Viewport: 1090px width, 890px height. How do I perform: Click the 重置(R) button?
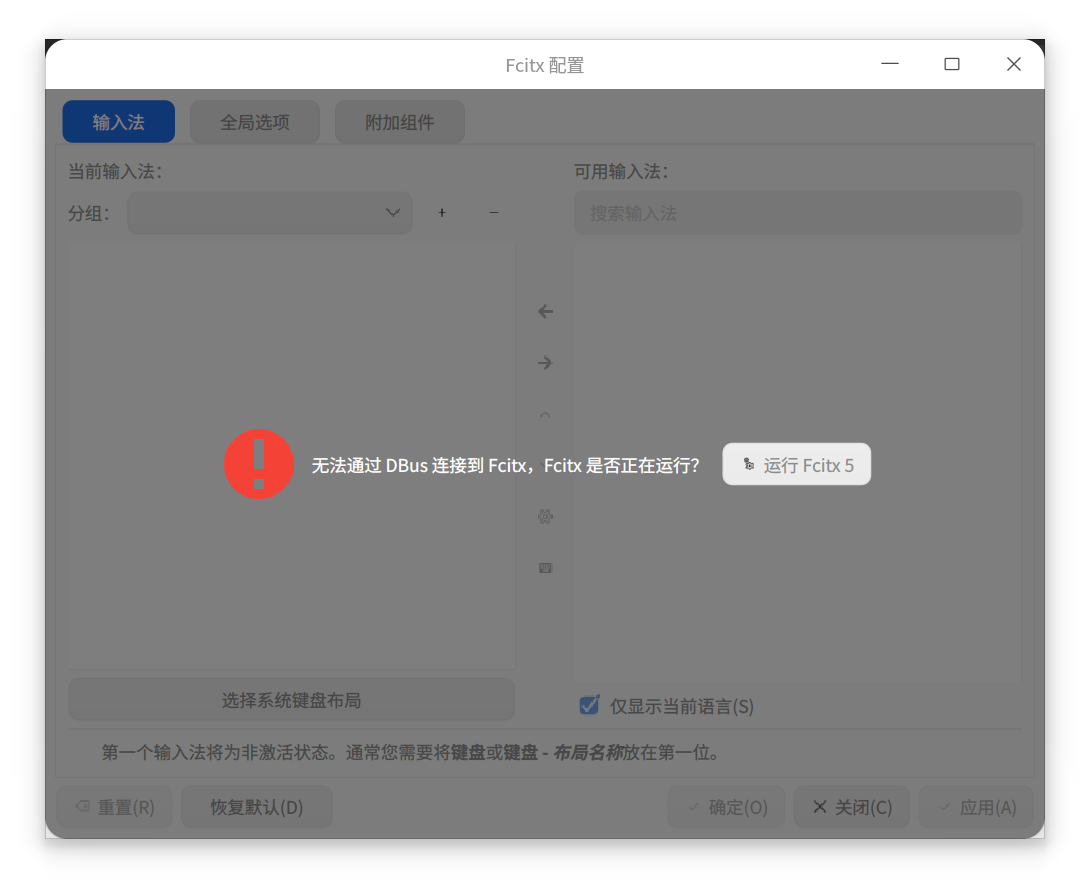pos(115,807)
